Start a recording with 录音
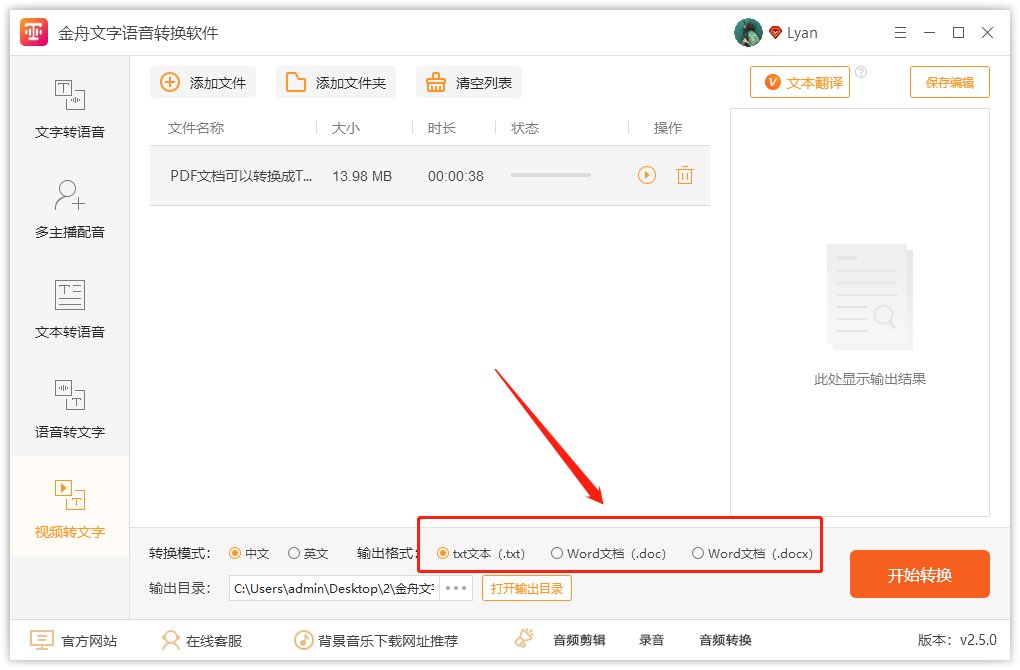 (x=651, y=640)
